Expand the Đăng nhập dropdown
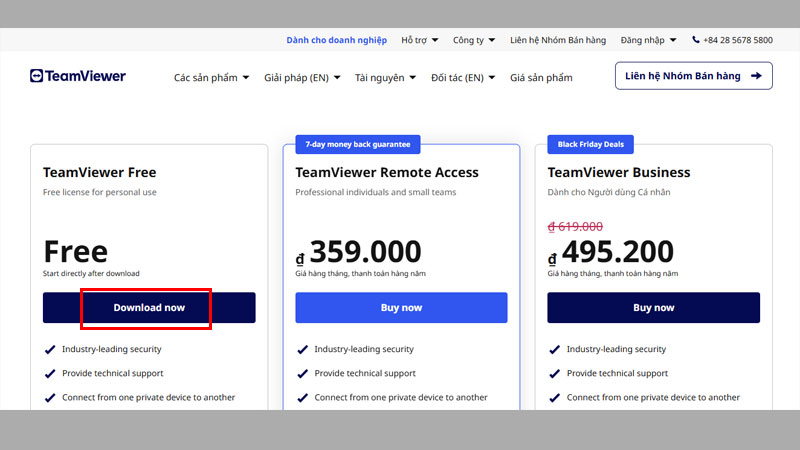Image resolution: width=800 pixels, height=450 pixels. 648,40
